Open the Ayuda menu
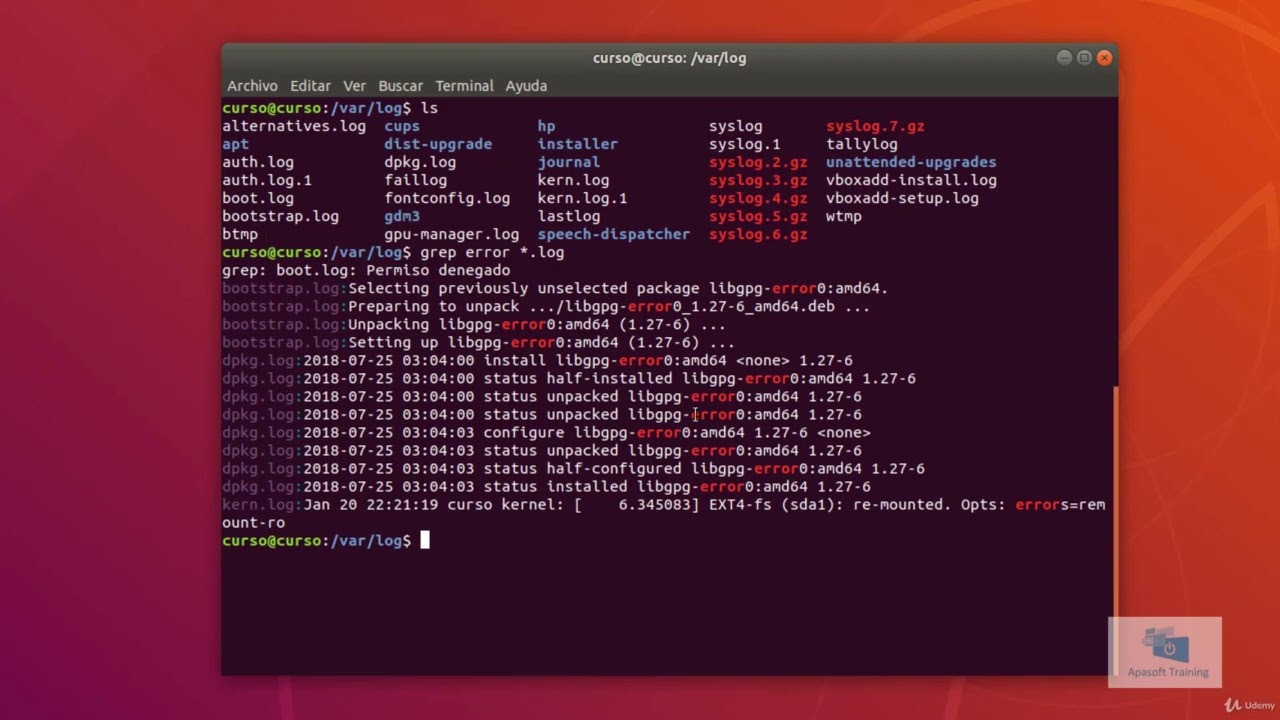 (x=526, y=86)
